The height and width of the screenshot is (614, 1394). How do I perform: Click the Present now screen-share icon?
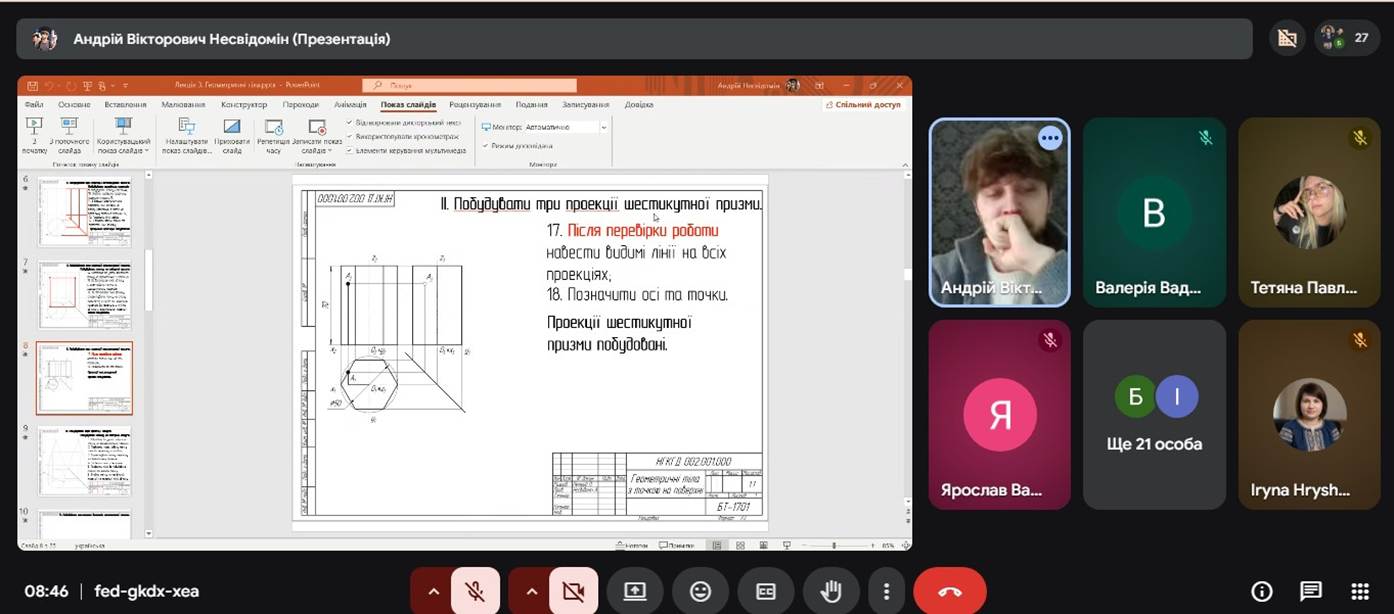(635, 591)
